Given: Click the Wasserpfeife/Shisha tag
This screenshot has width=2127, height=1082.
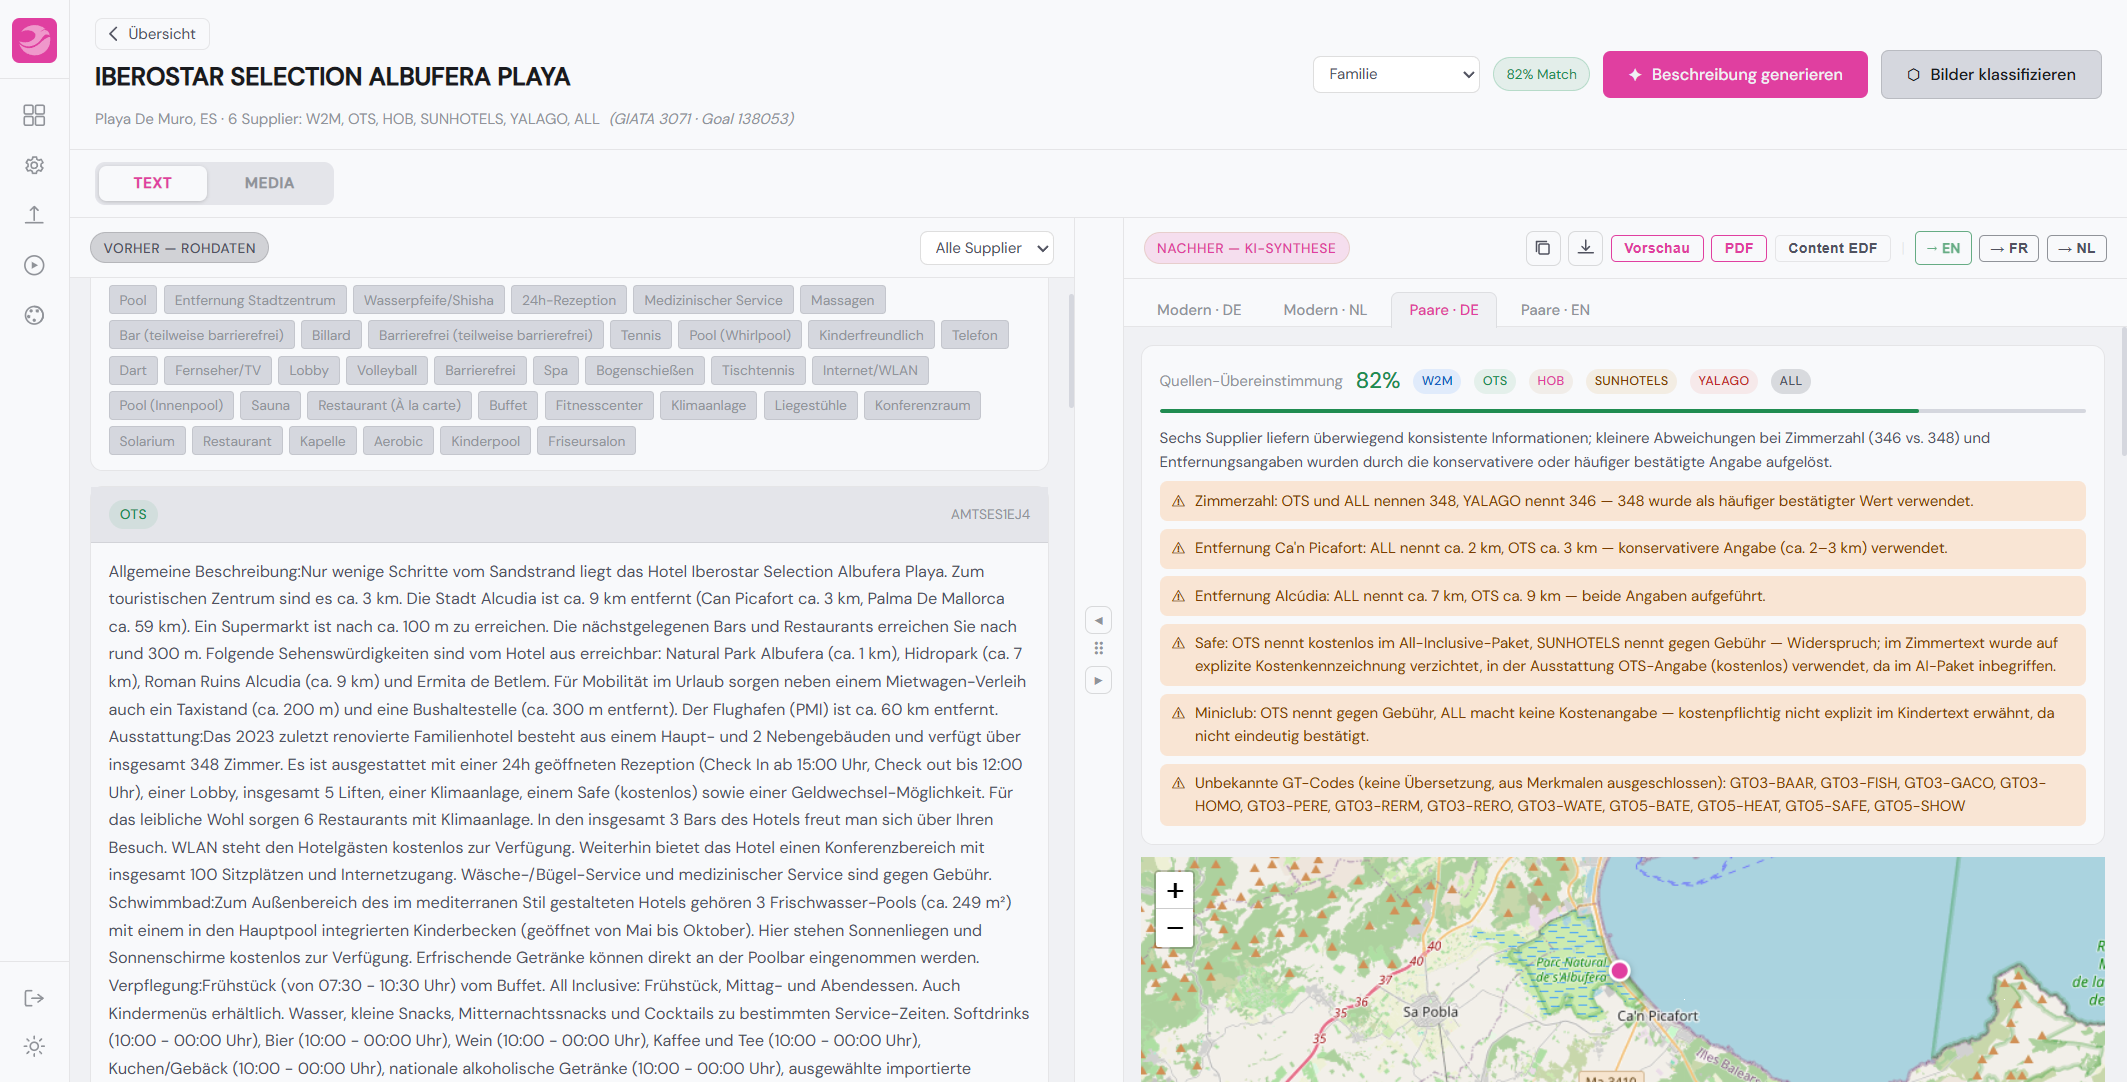Looking at the screenshot, I should pyautogui.click(x=428, y=300).
